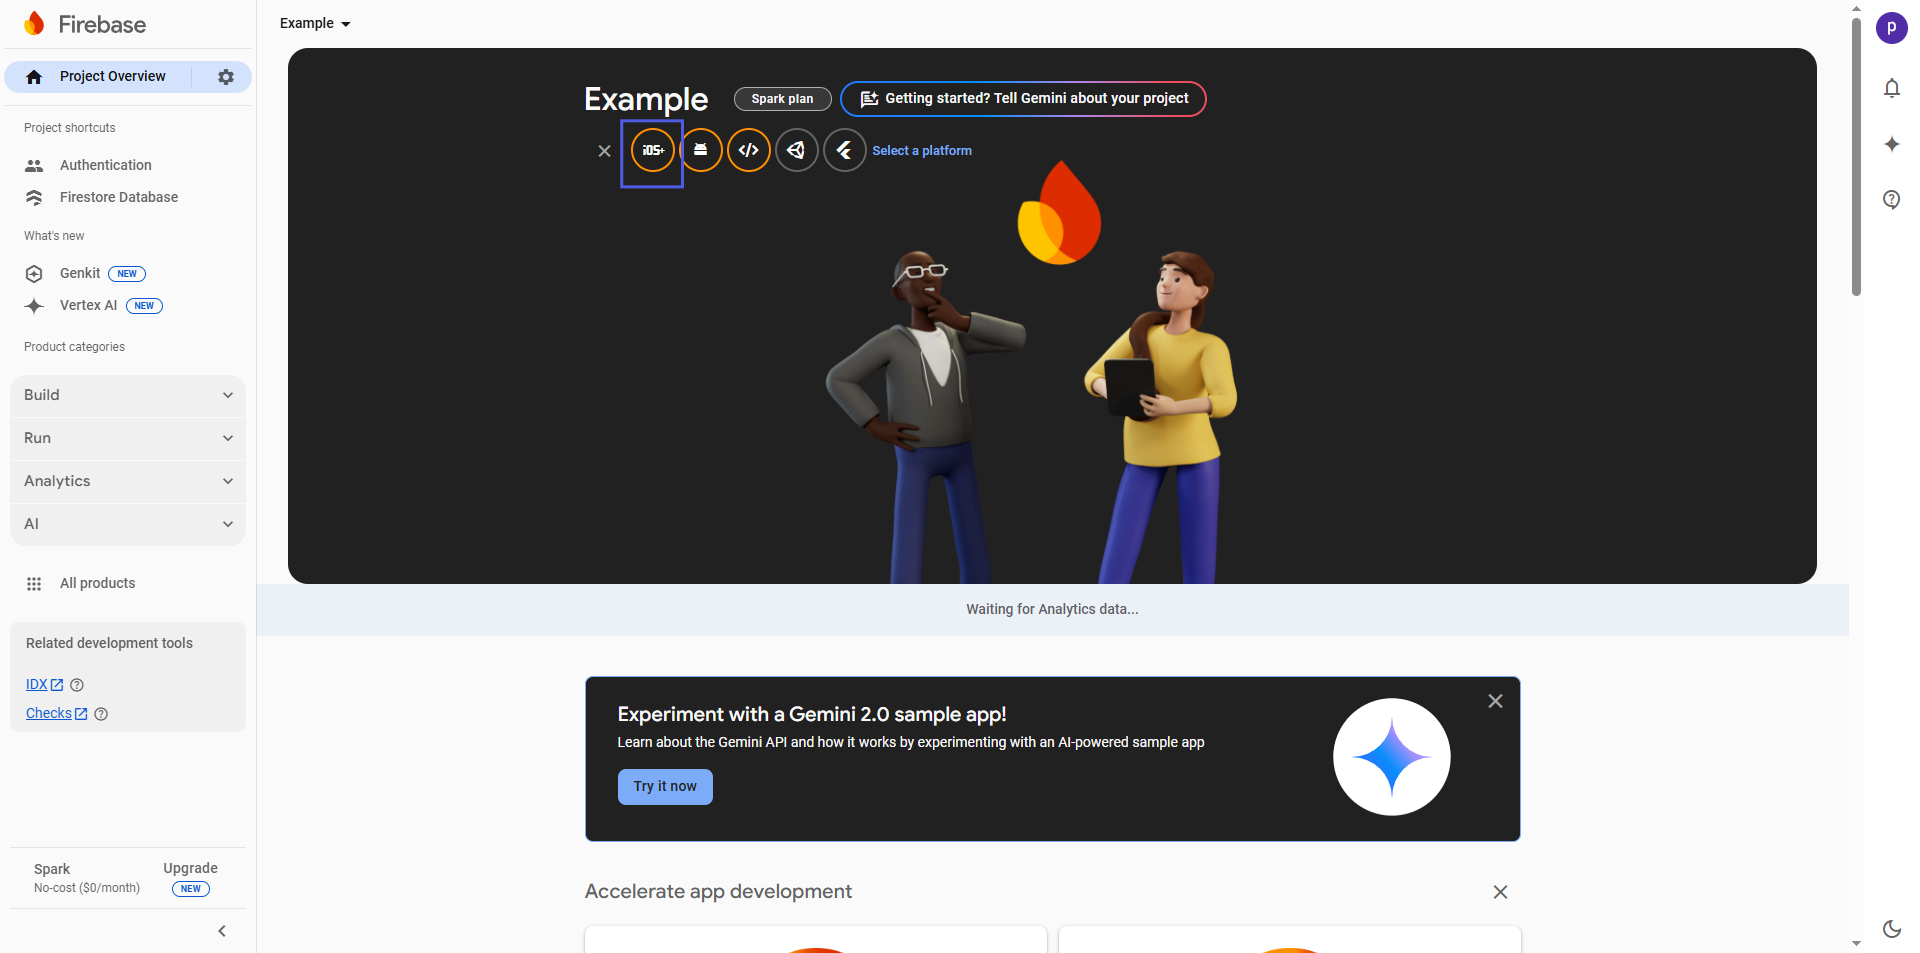Expand the Build product category

pos(128,396)
